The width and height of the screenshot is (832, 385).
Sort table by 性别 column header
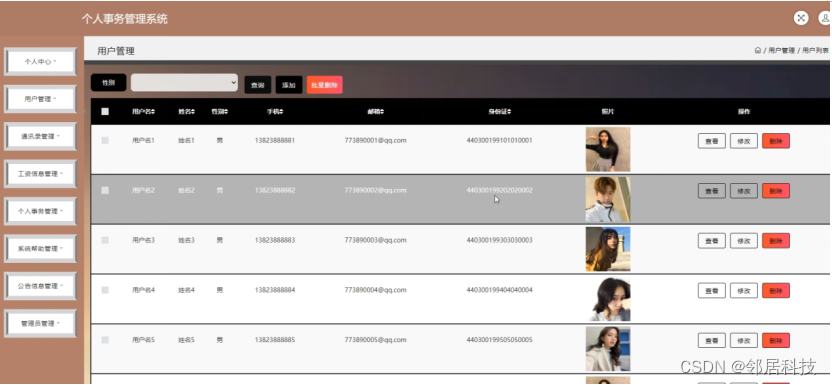pos(220,112)
